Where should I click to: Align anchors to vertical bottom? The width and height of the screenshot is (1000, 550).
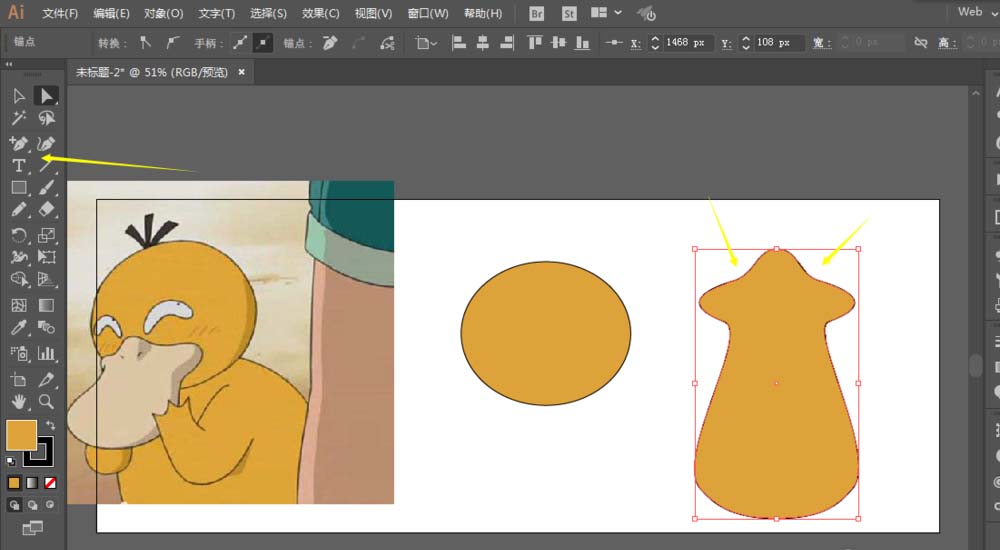(x=582, y=43)
